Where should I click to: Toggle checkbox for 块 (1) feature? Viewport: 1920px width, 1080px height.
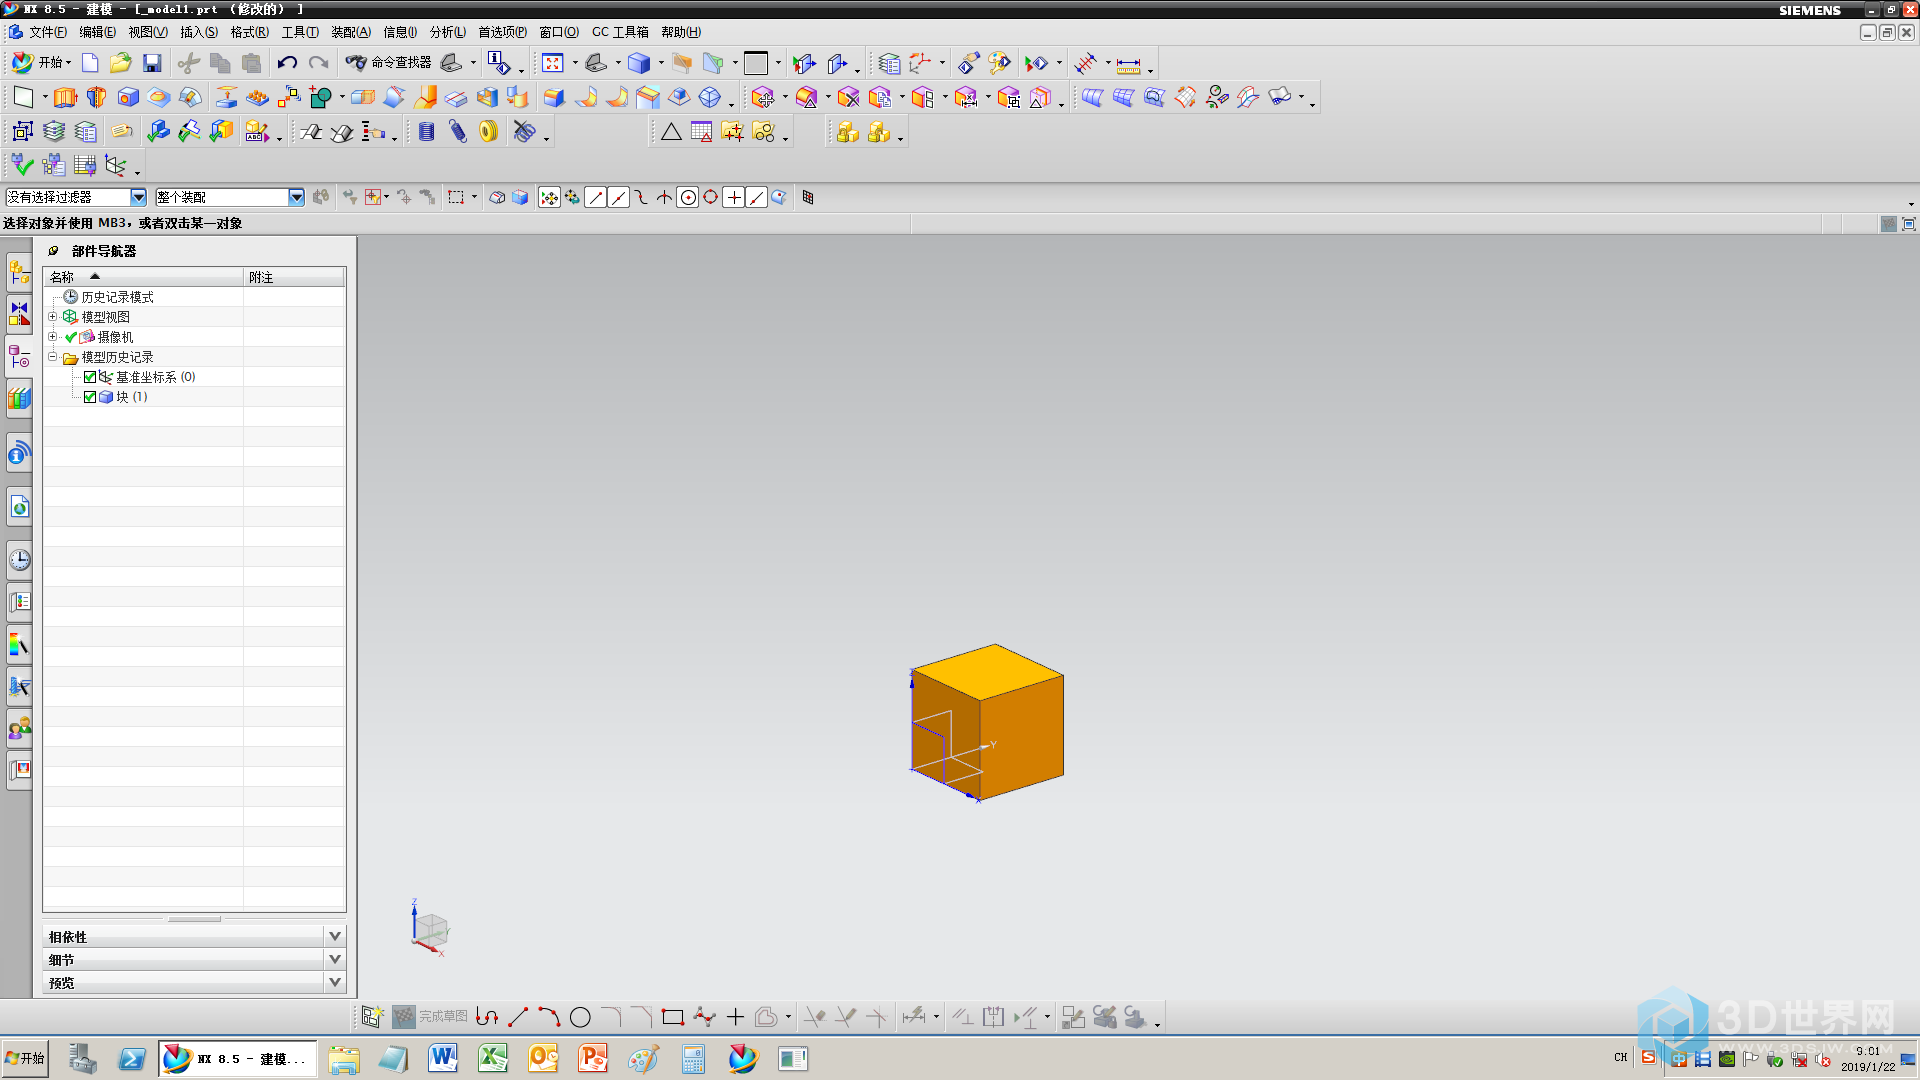[90, 397]
